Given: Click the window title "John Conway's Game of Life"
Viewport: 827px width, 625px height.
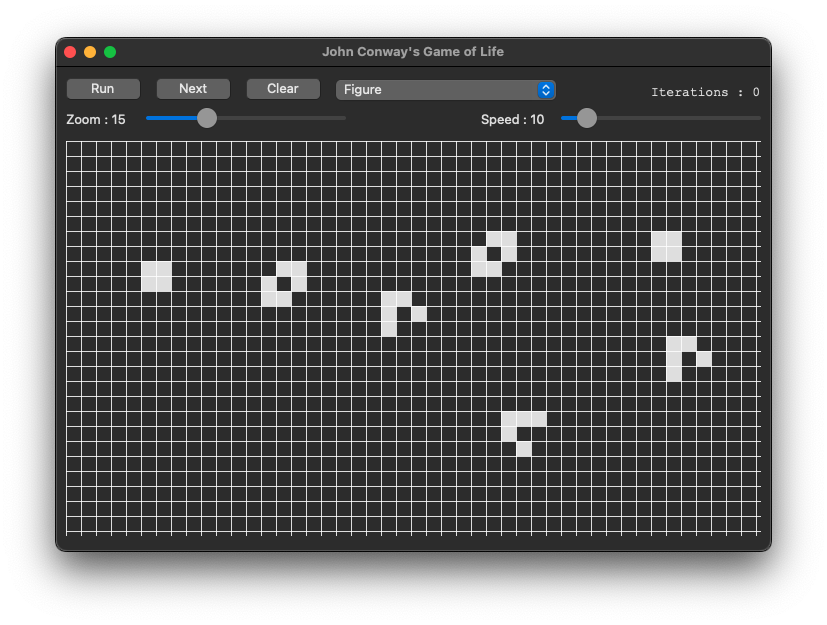Looking at the screenshot, I should pos(412,52).
